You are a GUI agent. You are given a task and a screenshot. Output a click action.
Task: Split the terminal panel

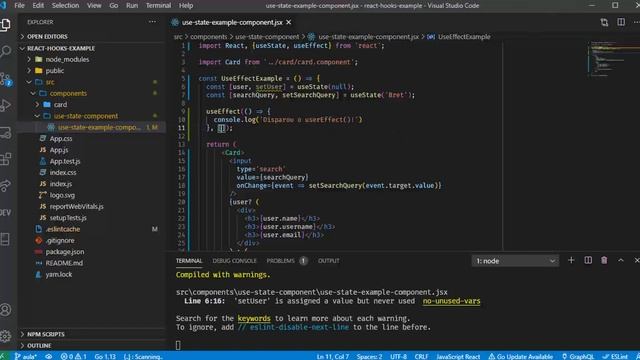[588, 260]
